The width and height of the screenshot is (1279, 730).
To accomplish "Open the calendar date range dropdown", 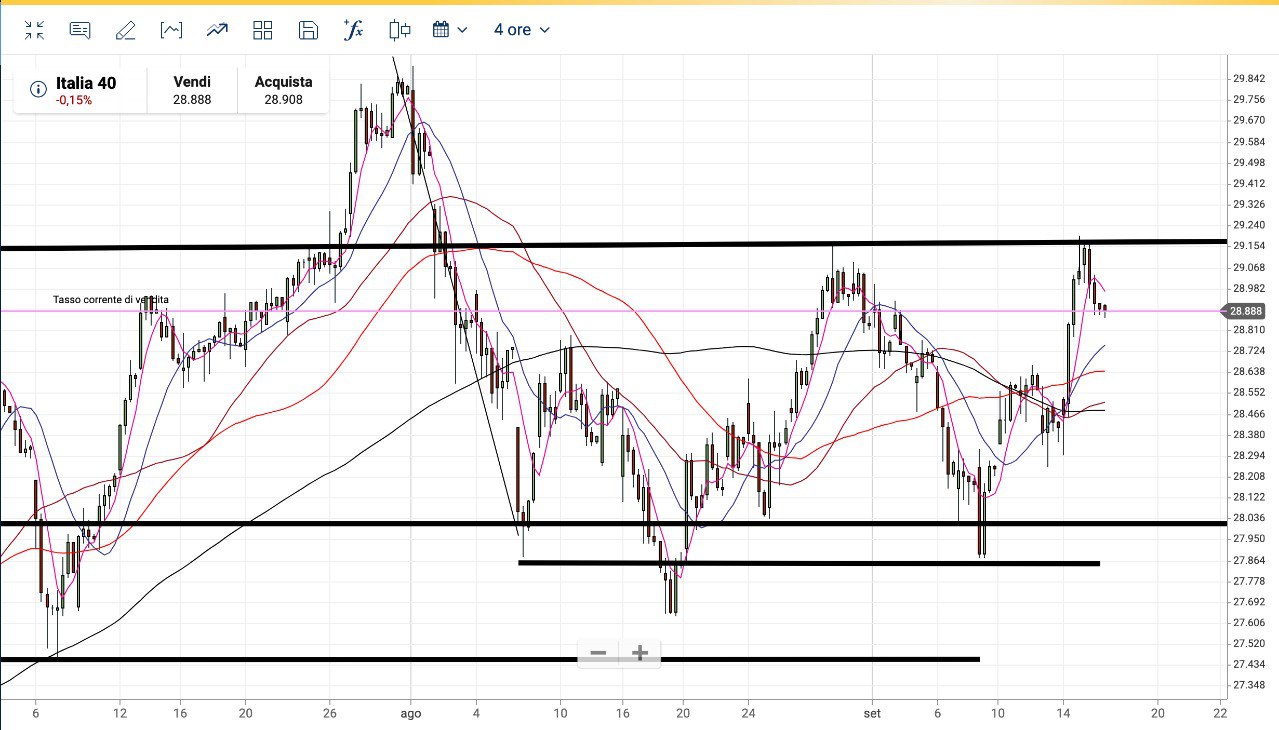I will coord(450,30).
